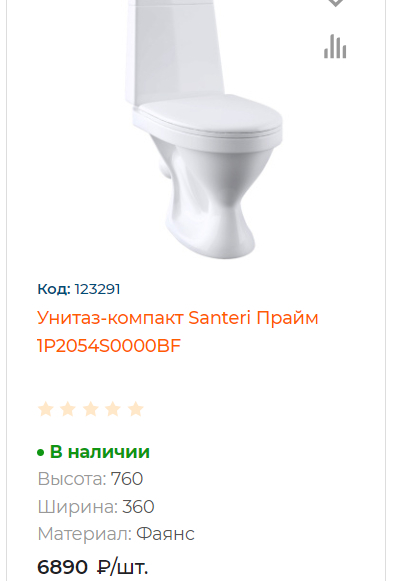Click the 6890 price value

[62, 567]
